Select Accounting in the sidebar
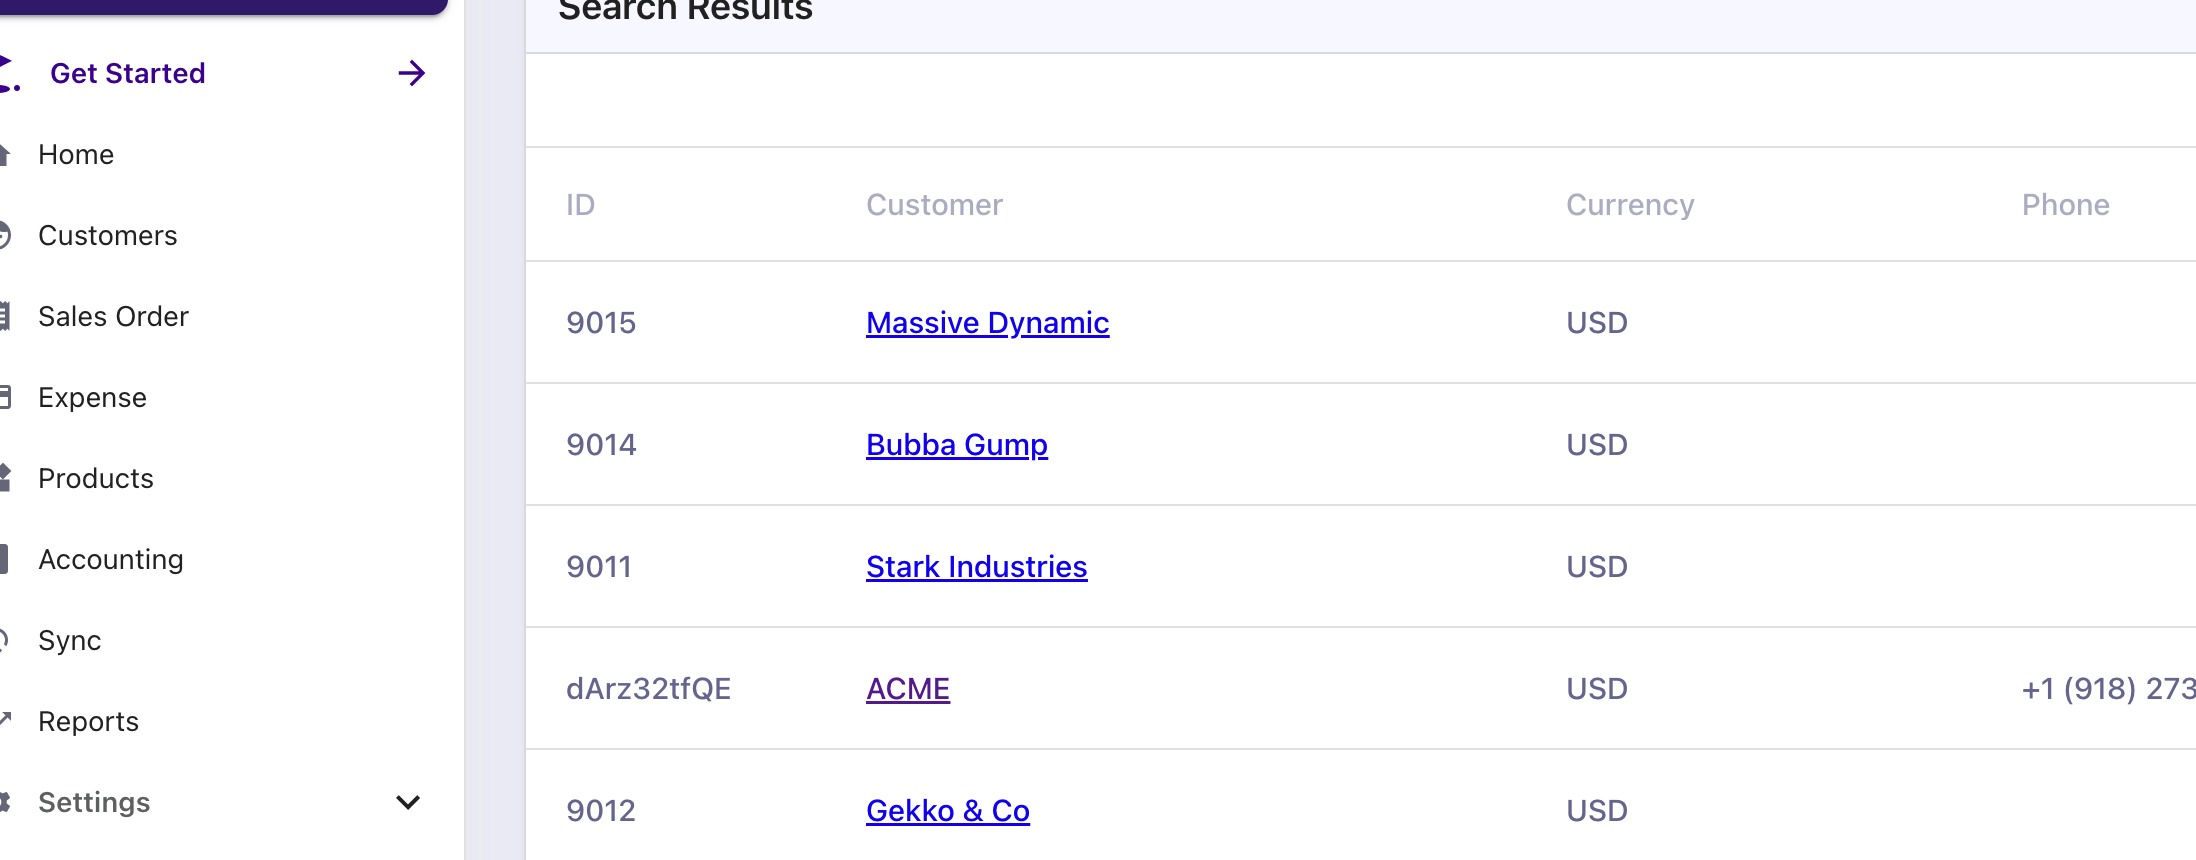 pos(111,559)
